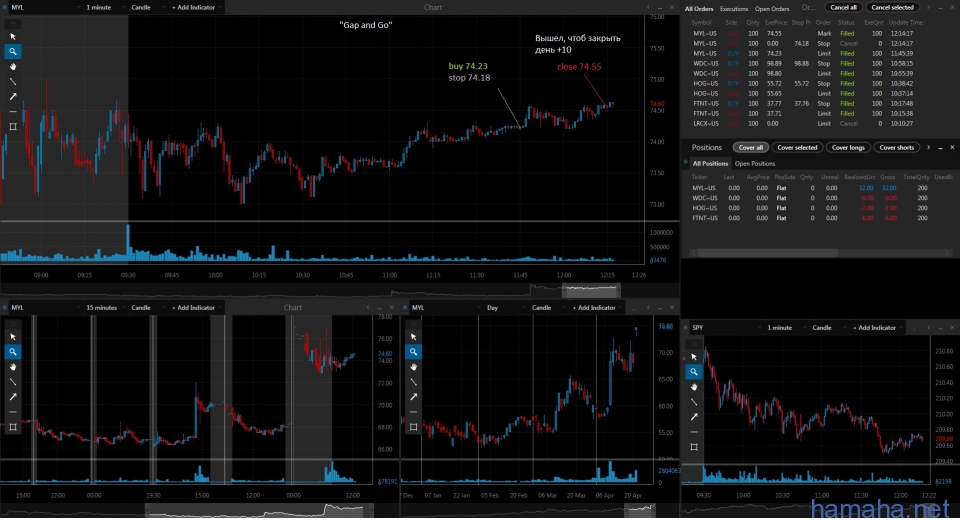
Task: Click Ticker column header in Positions table
Action: coord(699,177)
